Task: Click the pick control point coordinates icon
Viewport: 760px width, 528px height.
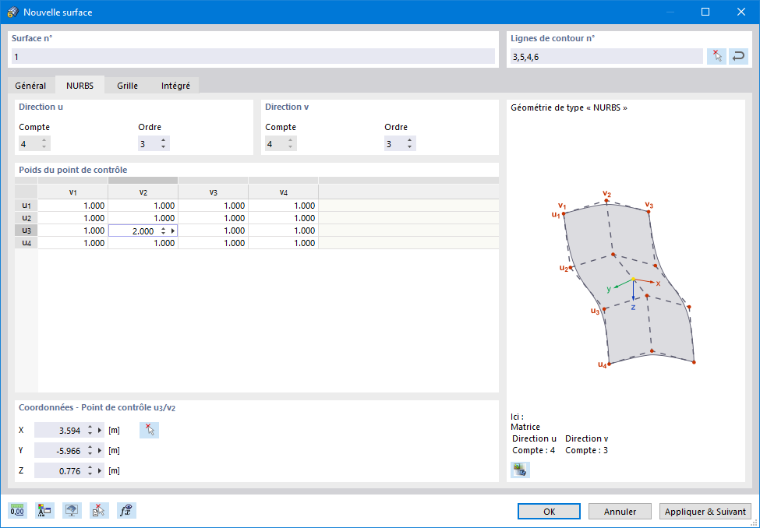Action: (149, 430)
